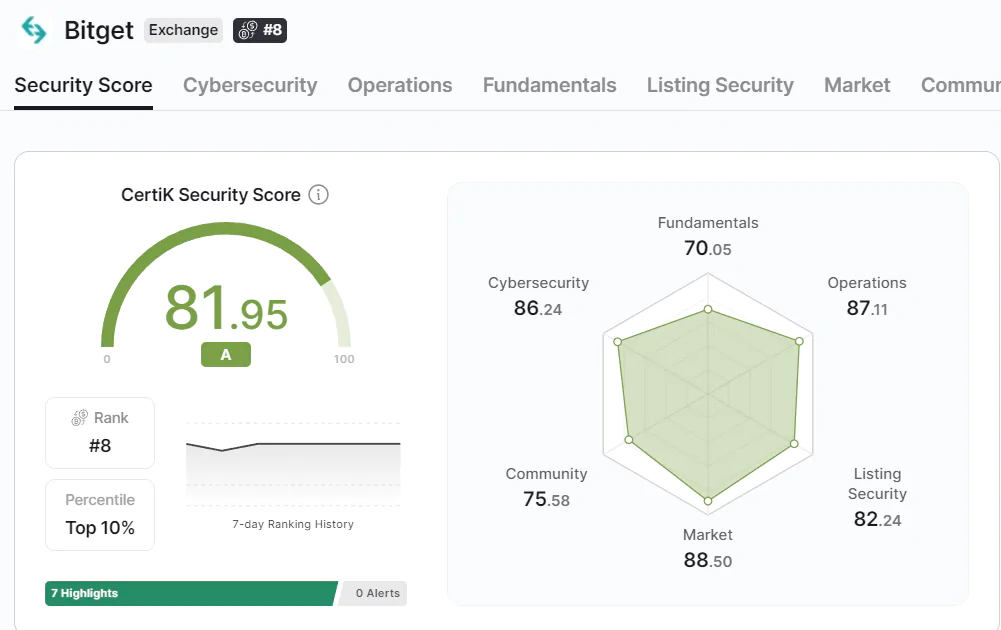Open the 0 Alerts section
This screenshot has height=630, width=1001.
click(374, 594)
